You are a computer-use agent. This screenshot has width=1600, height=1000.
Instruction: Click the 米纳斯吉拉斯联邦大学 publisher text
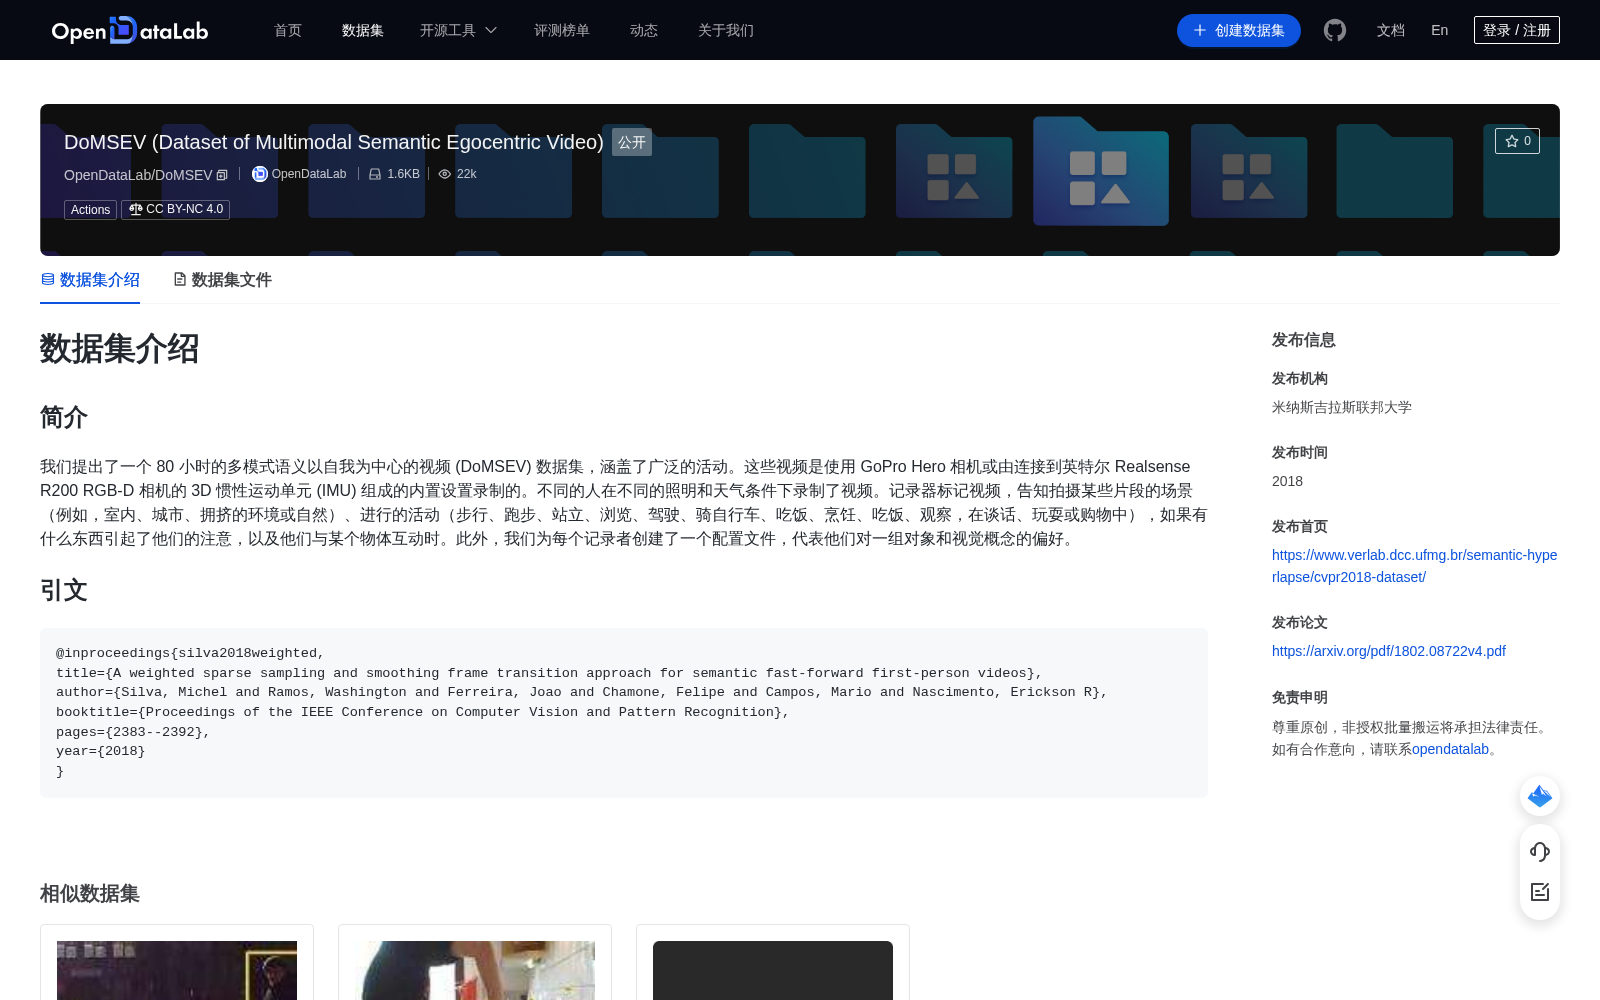point(1342,407)
